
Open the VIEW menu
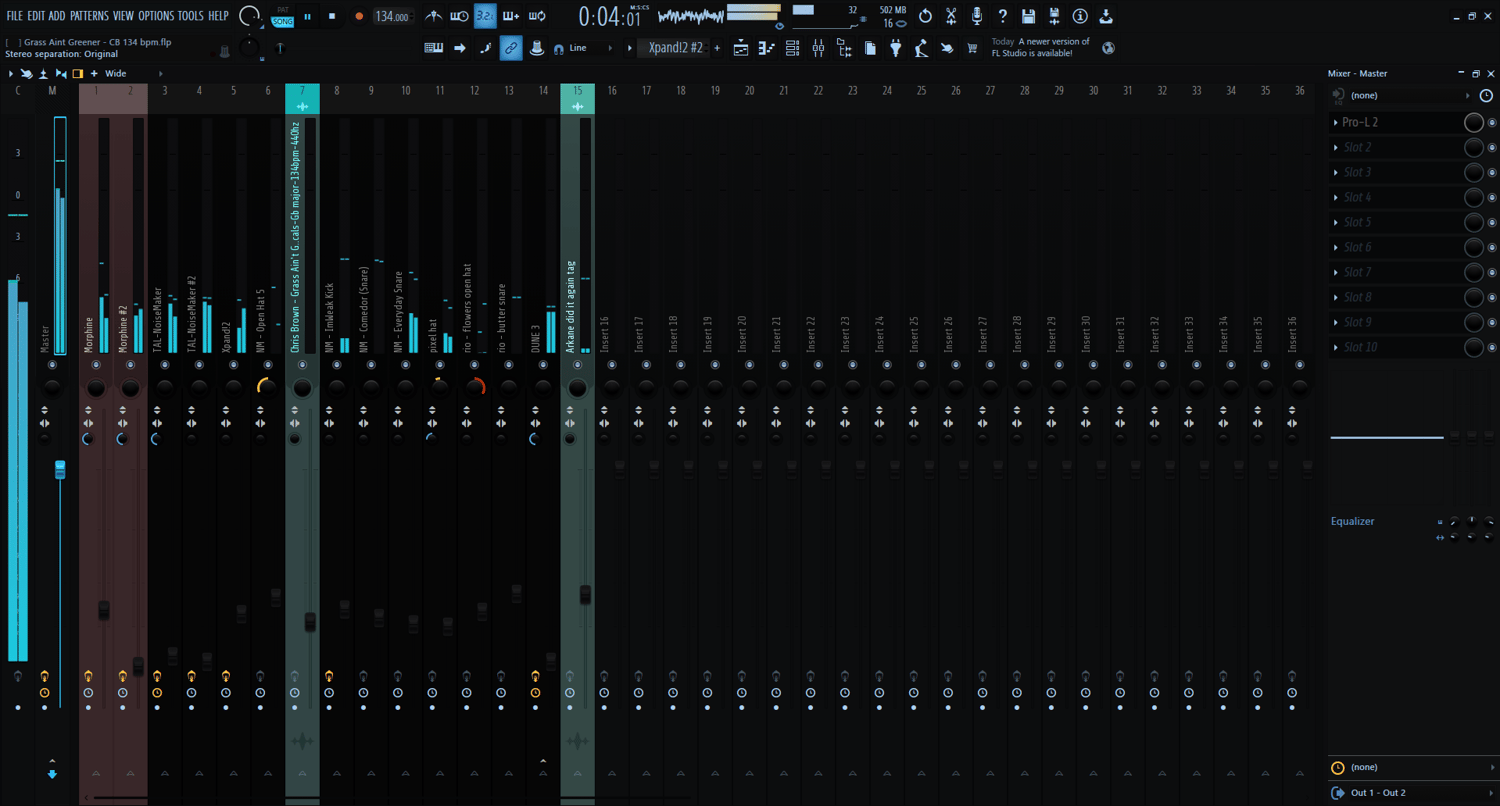pyautogui.click(x=123, y=16)
